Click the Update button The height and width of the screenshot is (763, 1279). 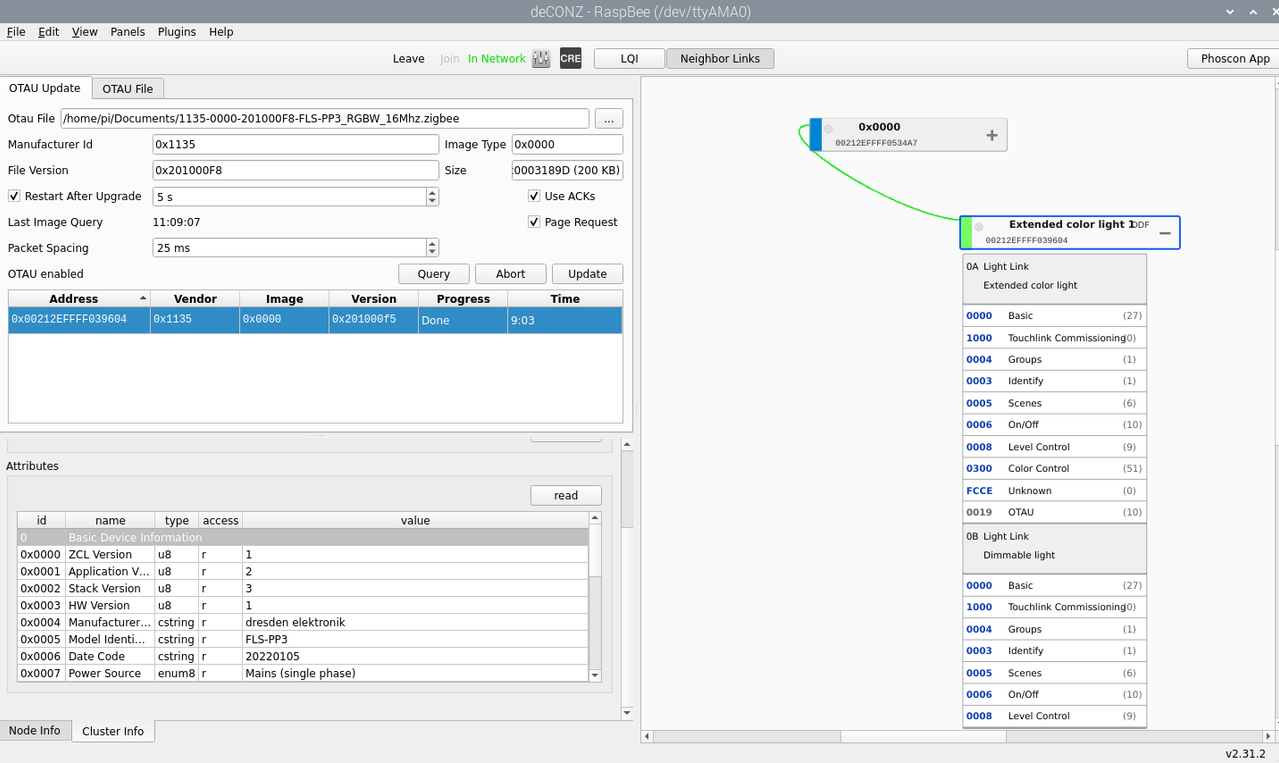pos(587,274)
